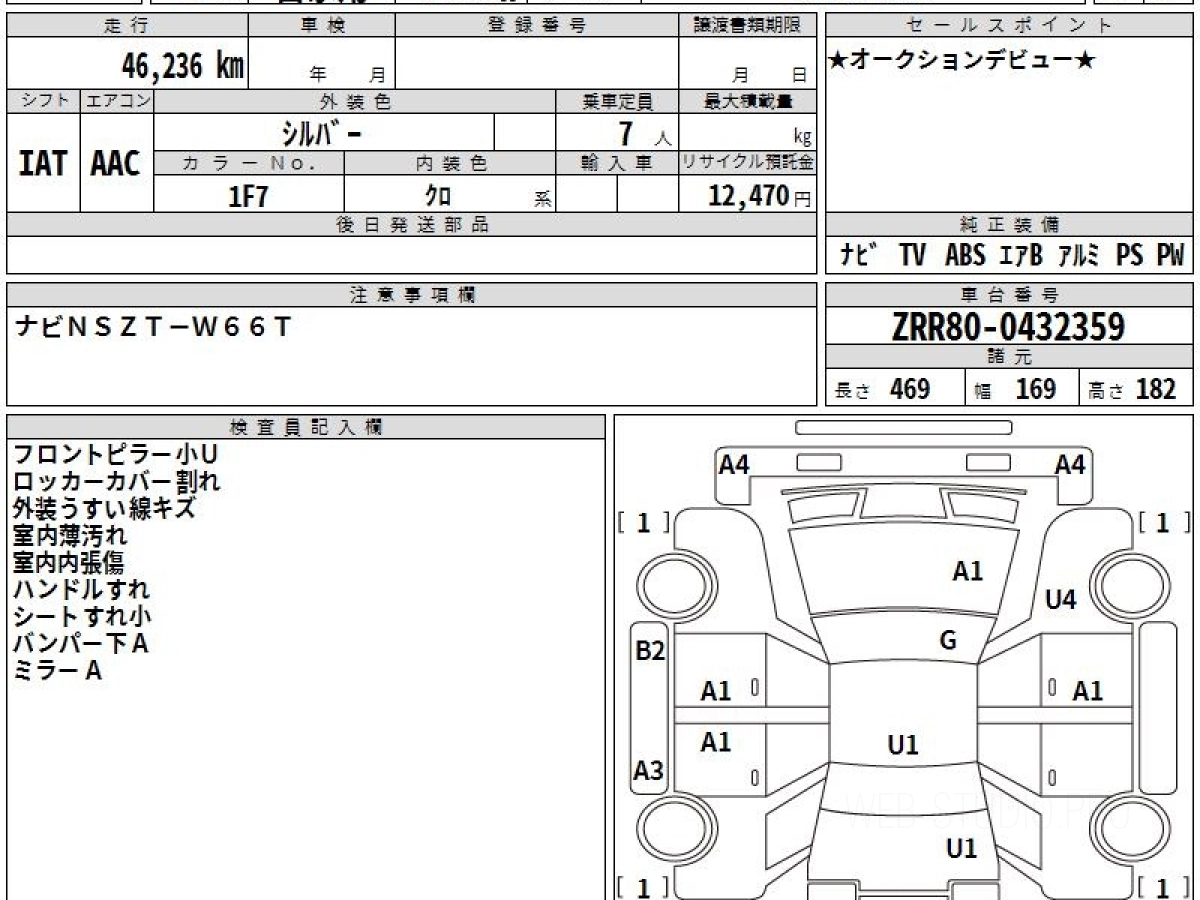
Task: Click the seating capacity value 7 人
Action: (x=644, y=134)
